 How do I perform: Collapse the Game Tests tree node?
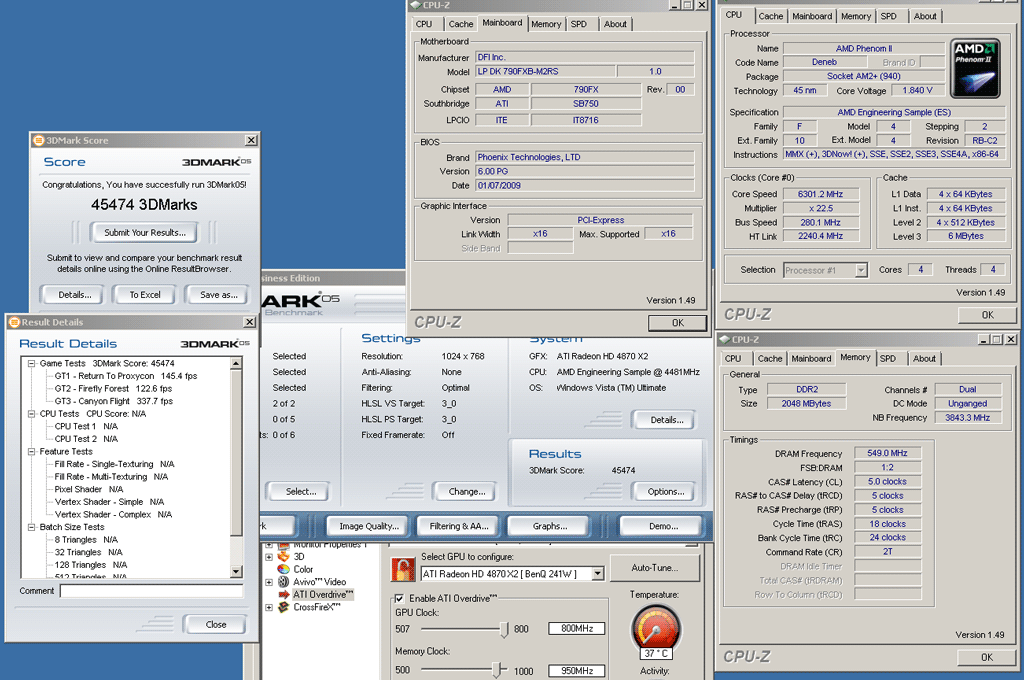click(x=31, y=363)
